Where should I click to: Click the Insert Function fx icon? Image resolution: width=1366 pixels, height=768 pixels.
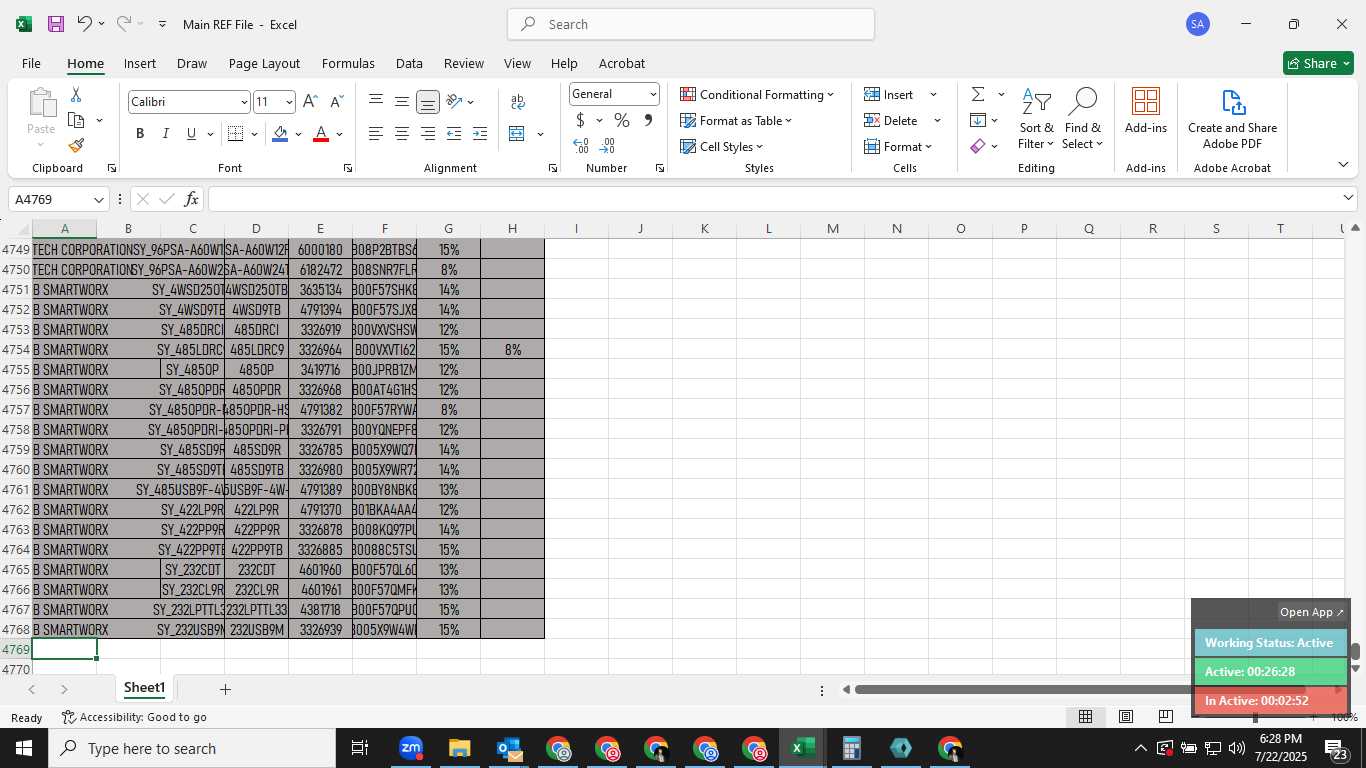click(x=192, y=199)
